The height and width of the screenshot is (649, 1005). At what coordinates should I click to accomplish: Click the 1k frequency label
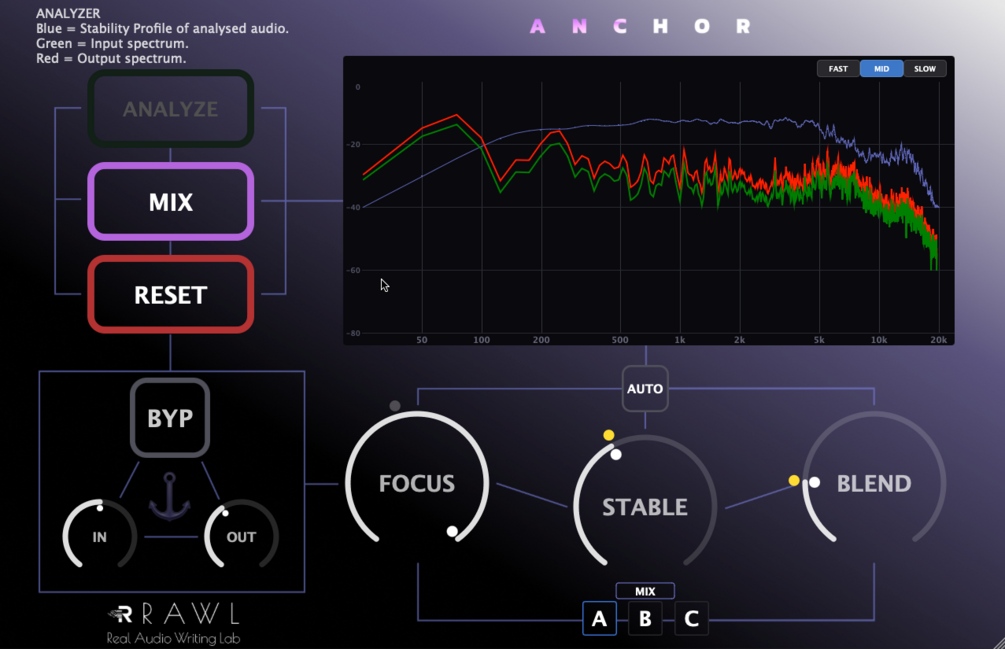679,340
